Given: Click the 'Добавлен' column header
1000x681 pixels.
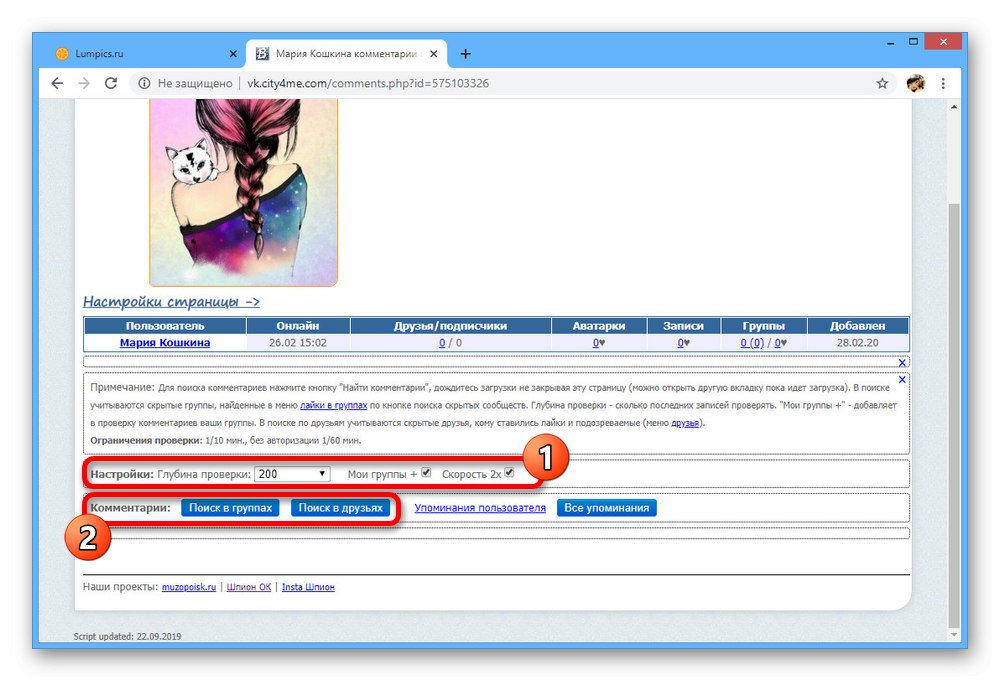Looking at the screenshot, I should coord(858,326).
